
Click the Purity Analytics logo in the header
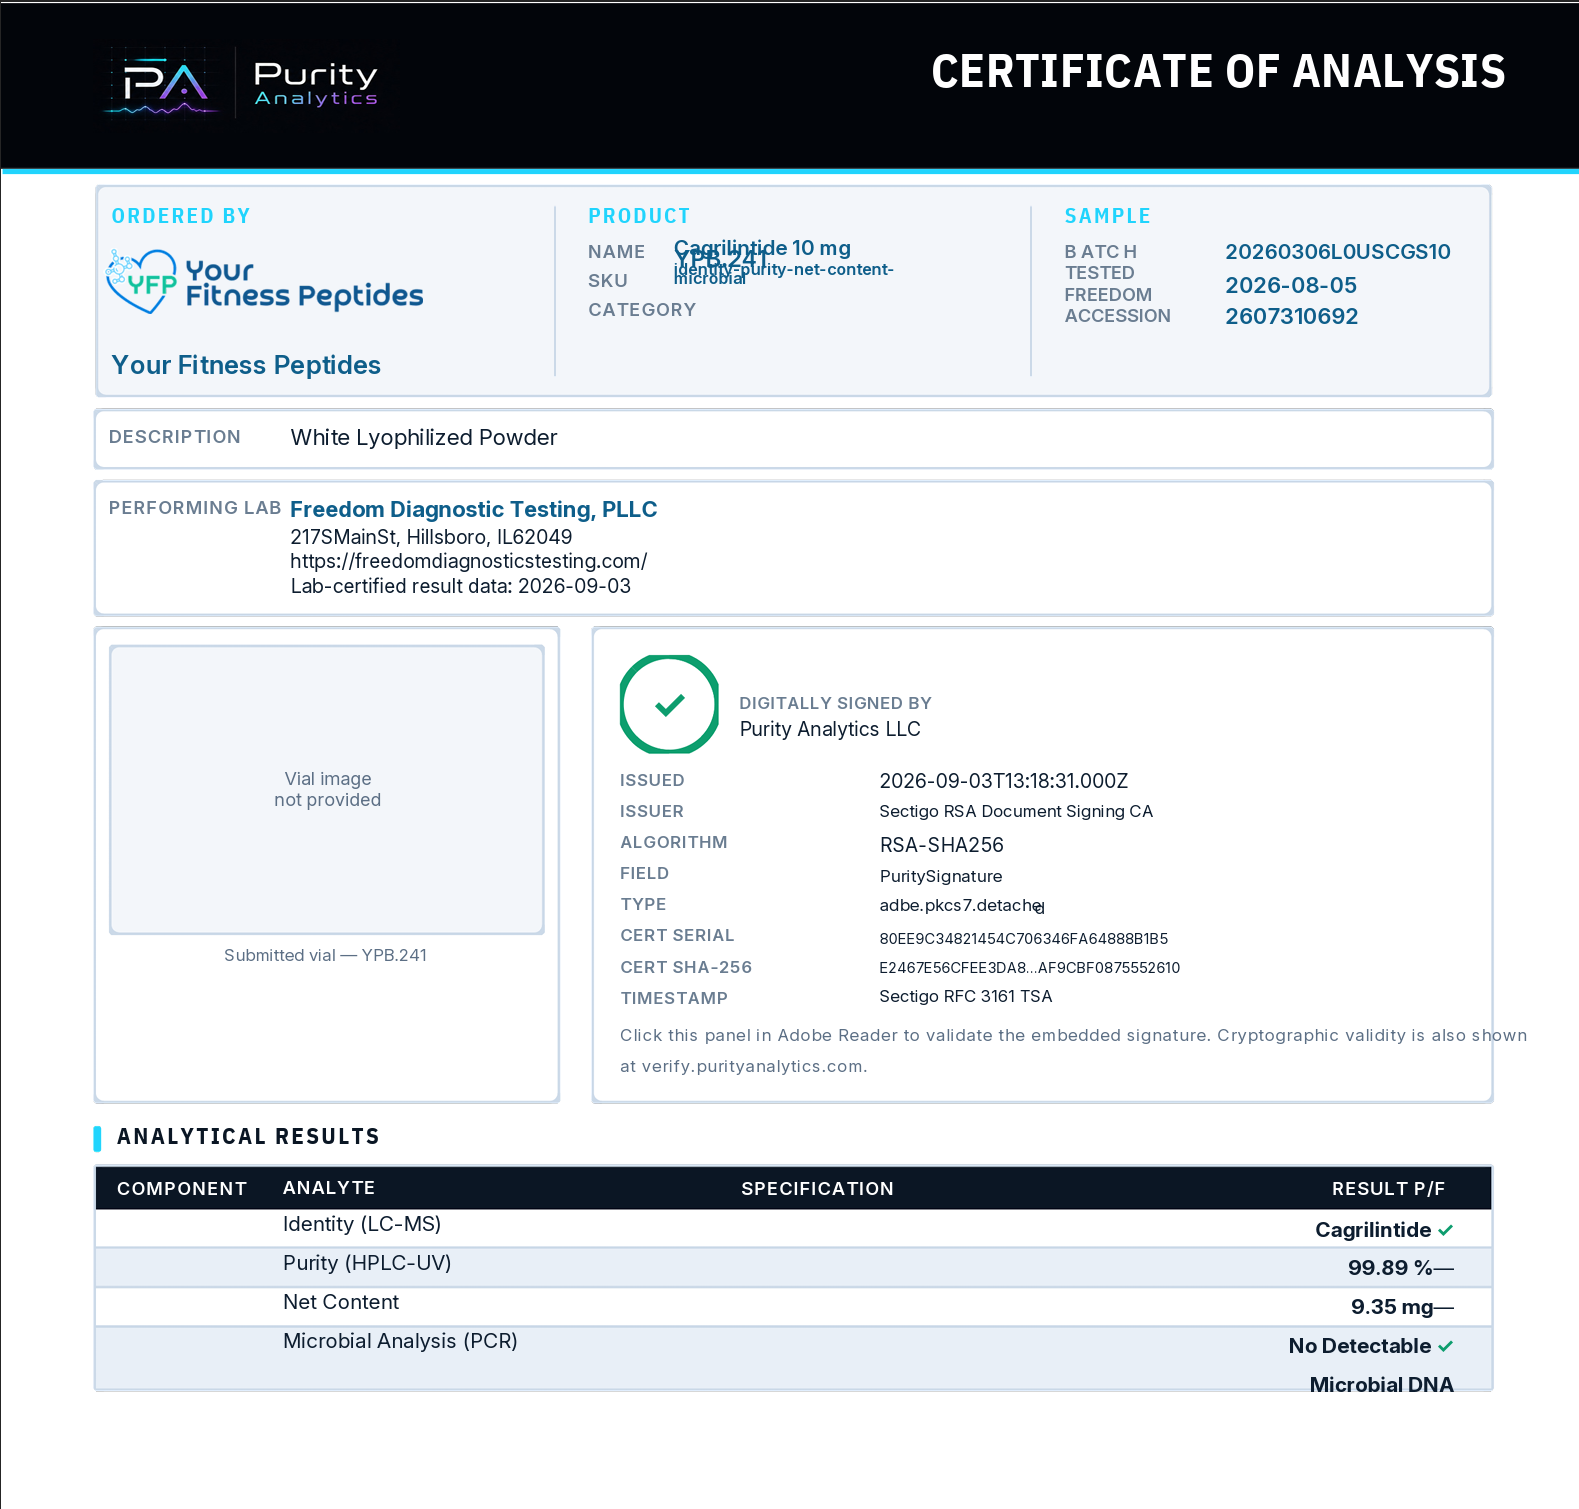pos(242,83)
